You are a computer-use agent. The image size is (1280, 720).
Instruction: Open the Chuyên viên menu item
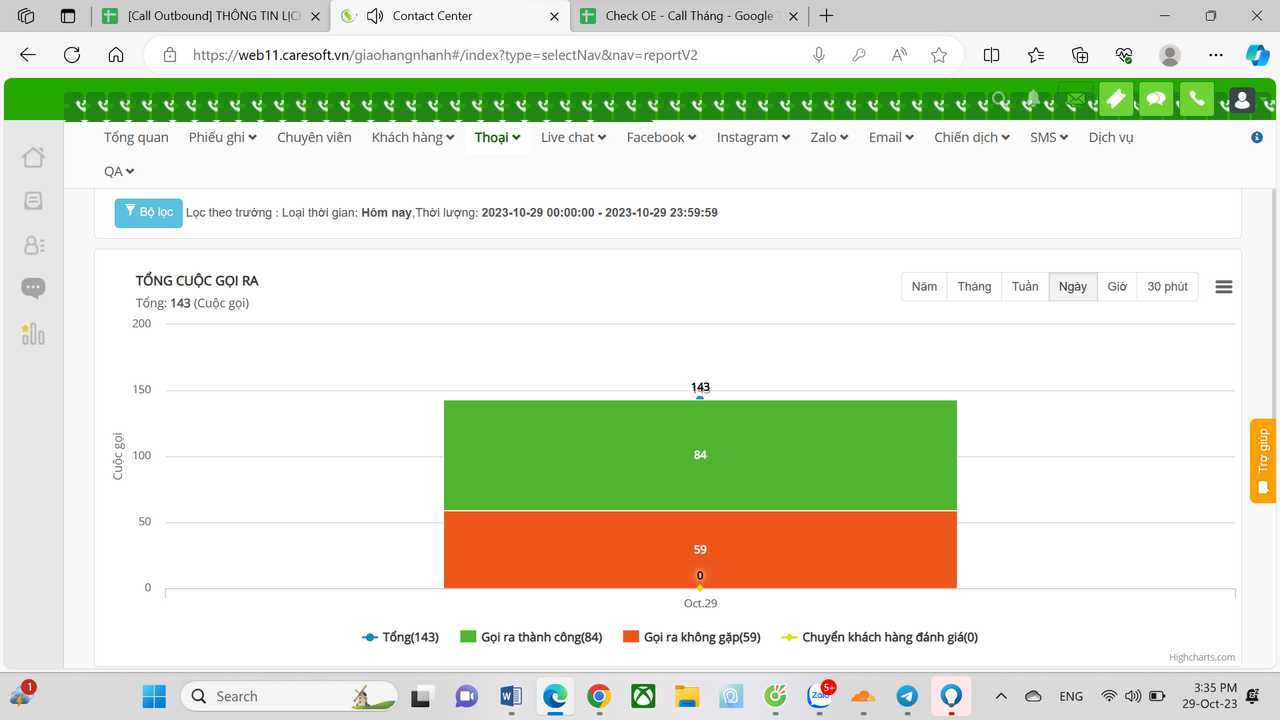[x=314, y=137]
